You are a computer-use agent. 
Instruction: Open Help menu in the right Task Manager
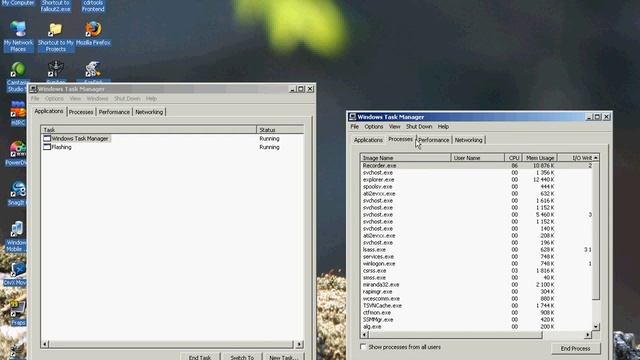click(x=443, y=127)
